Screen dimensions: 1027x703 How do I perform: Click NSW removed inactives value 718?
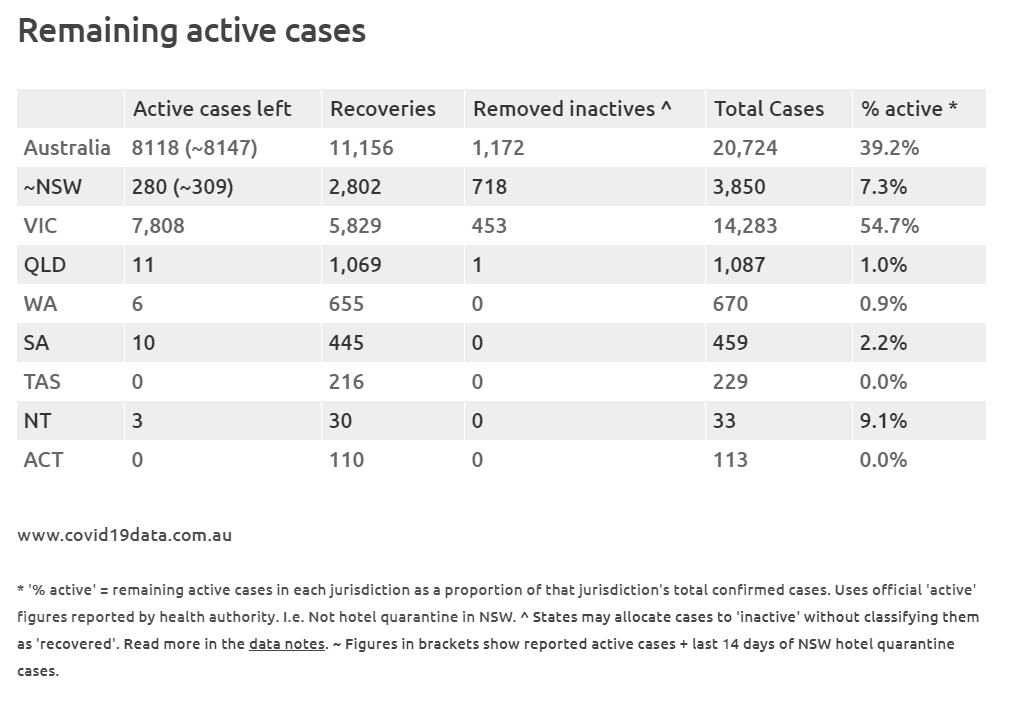[x=490, y=187]
